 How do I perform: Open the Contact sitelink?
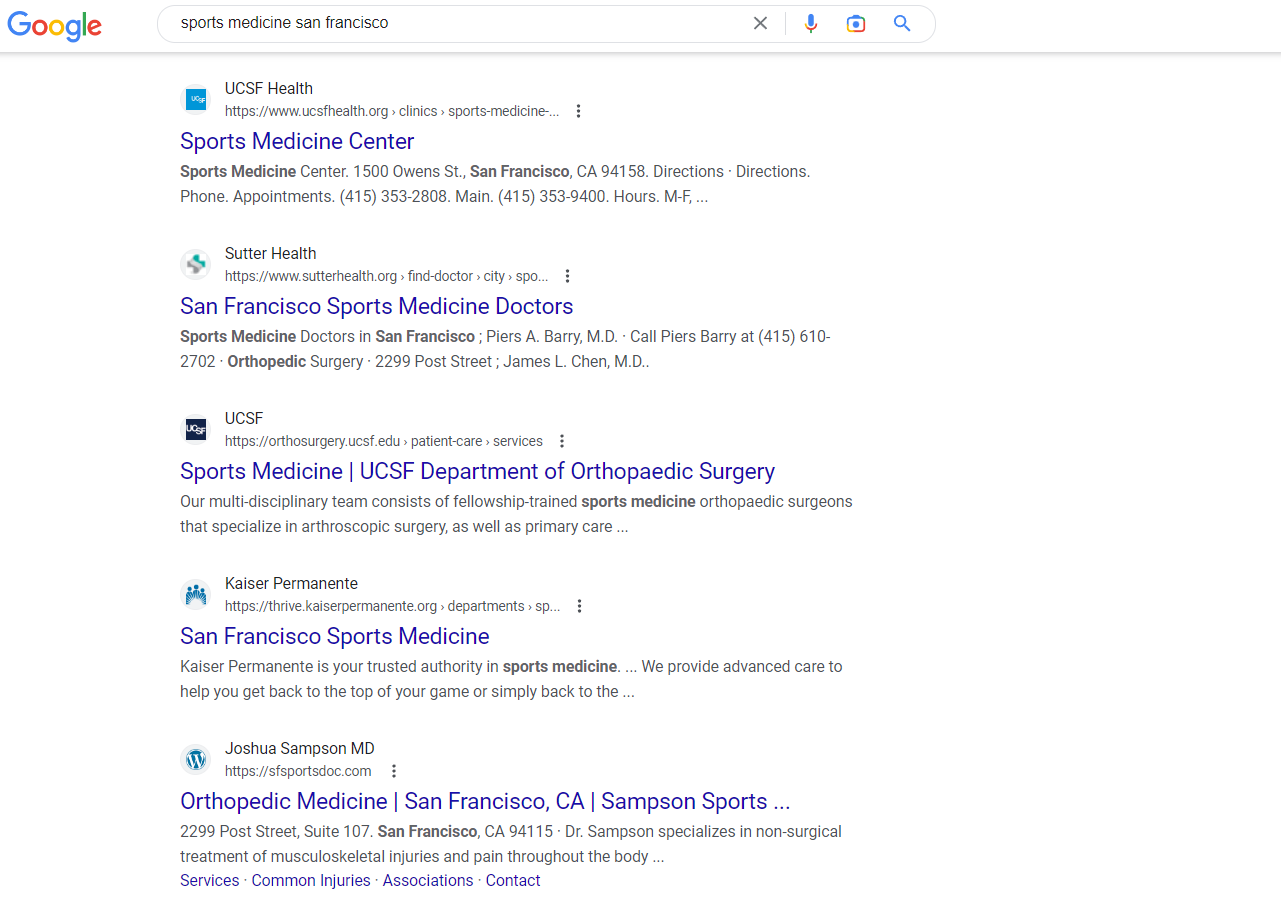pyautogui.click(x=513, y=881)
